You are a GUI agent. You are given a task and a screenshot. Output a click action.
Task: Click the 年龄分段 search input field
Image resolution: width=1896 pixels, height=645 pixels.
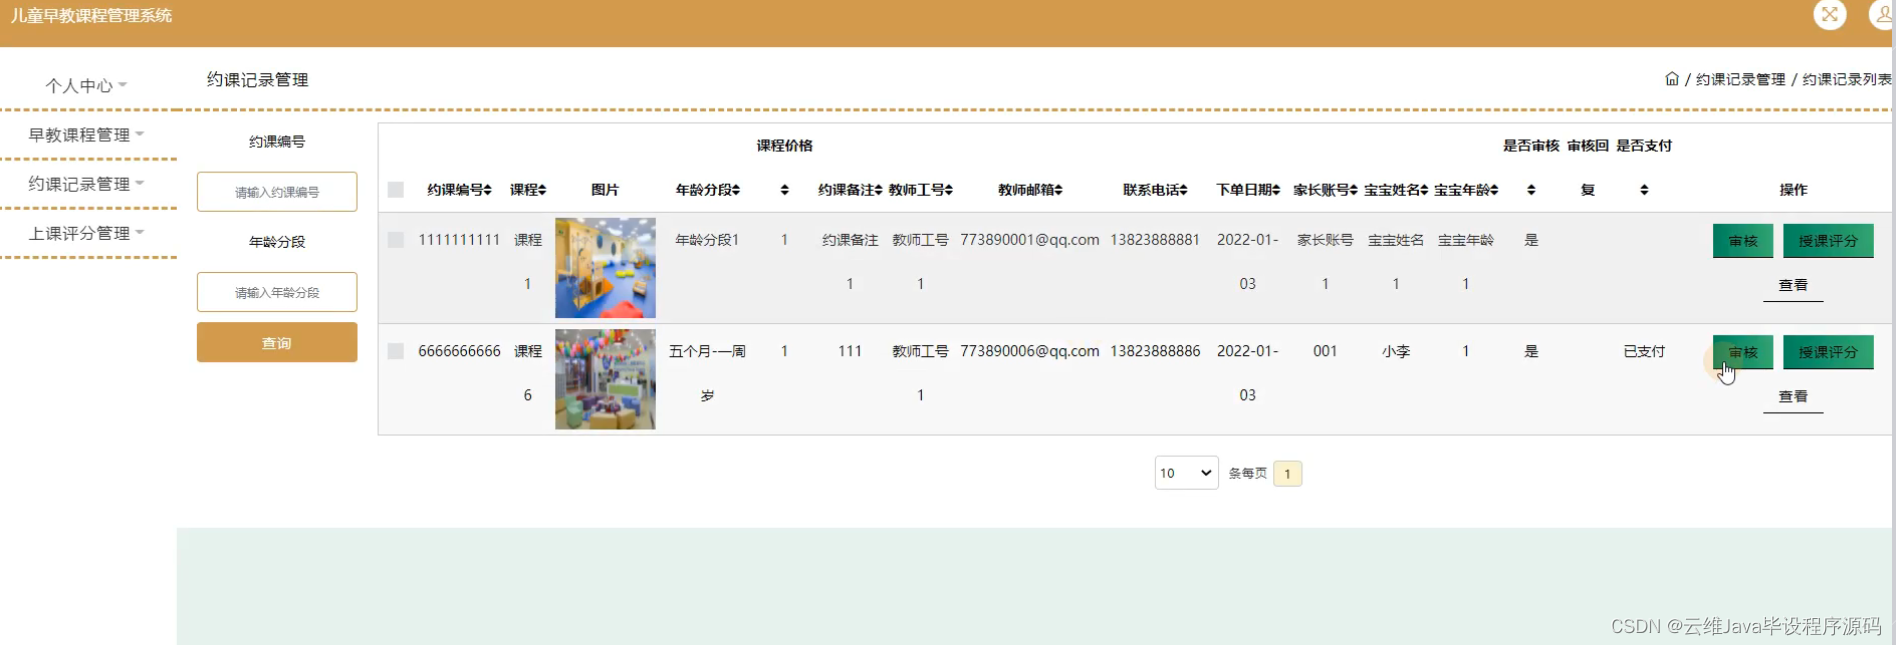point(277,292)
